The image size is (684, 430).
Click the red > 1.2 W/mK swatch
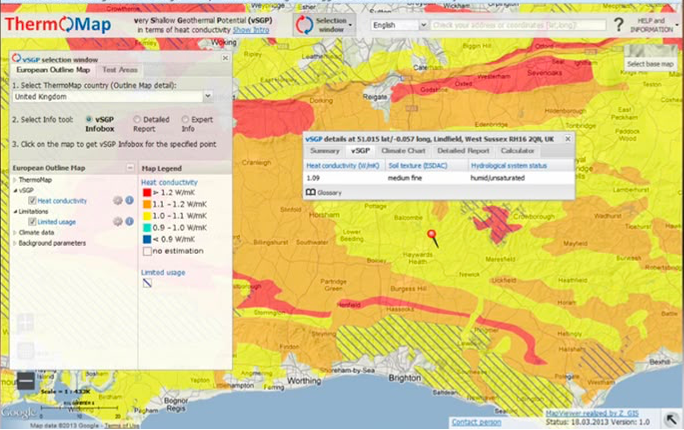coord(147,192)
